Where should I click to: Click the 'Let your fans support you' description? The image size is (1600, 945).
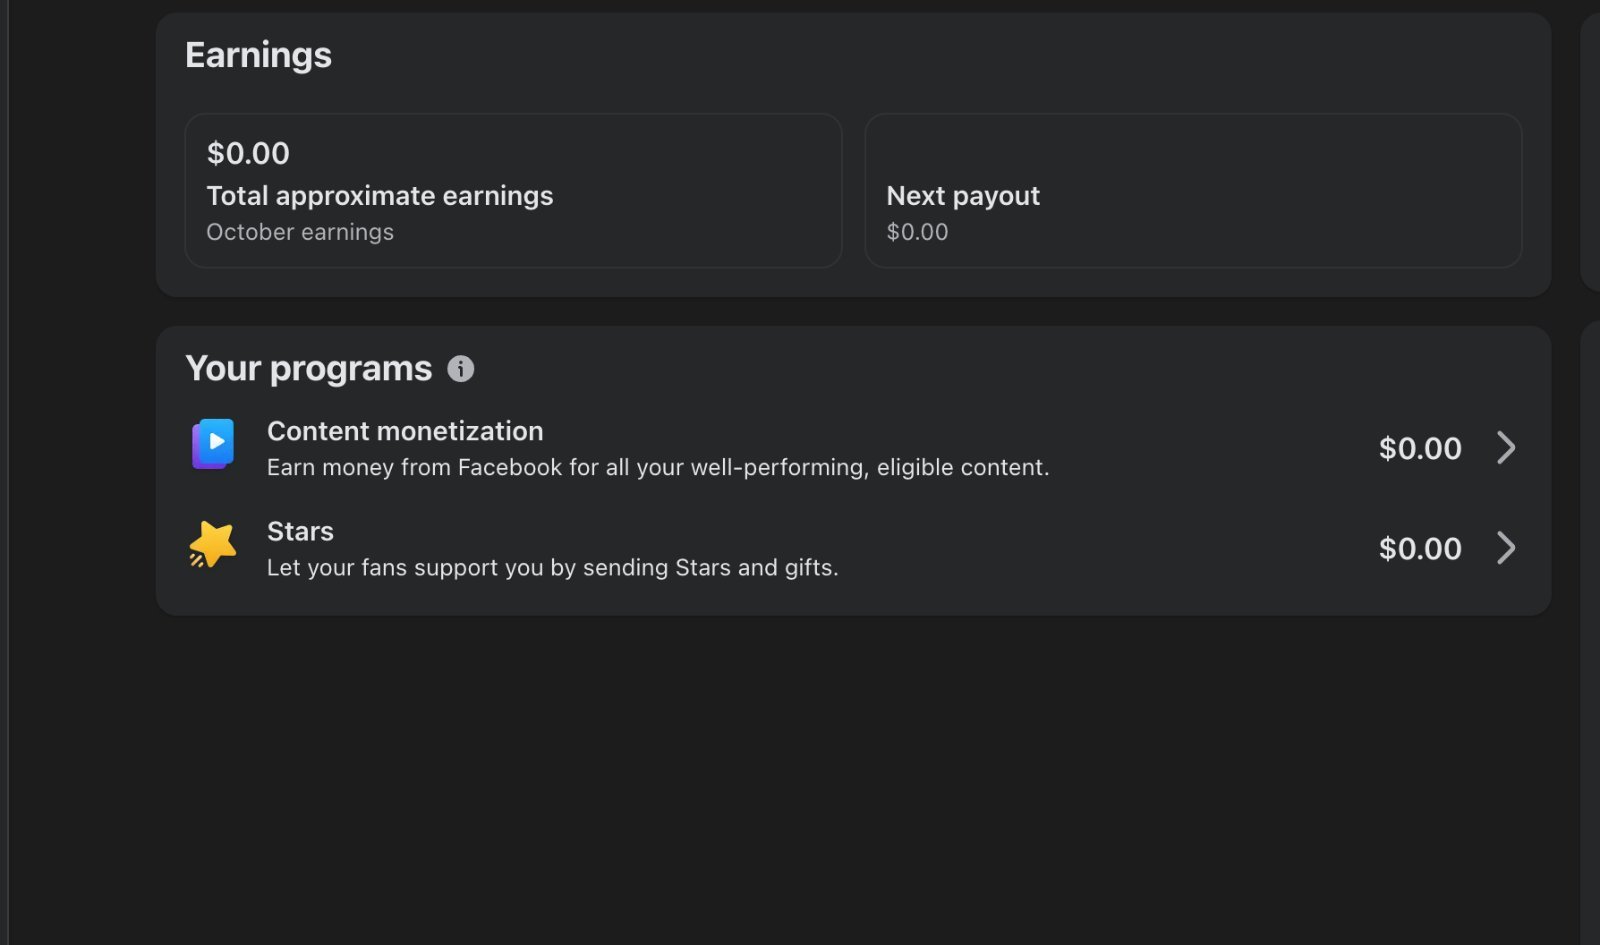point(552,567)
